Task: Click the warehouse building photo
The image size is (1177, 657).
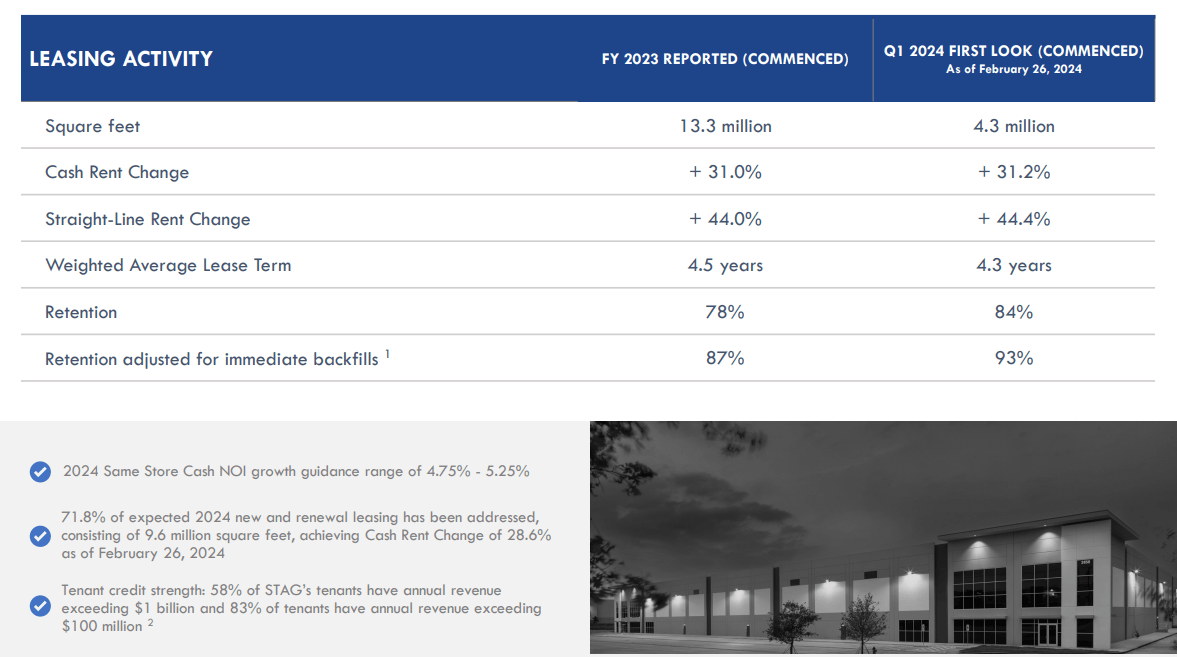Action: pyautogui.click(x=883, y=537)
